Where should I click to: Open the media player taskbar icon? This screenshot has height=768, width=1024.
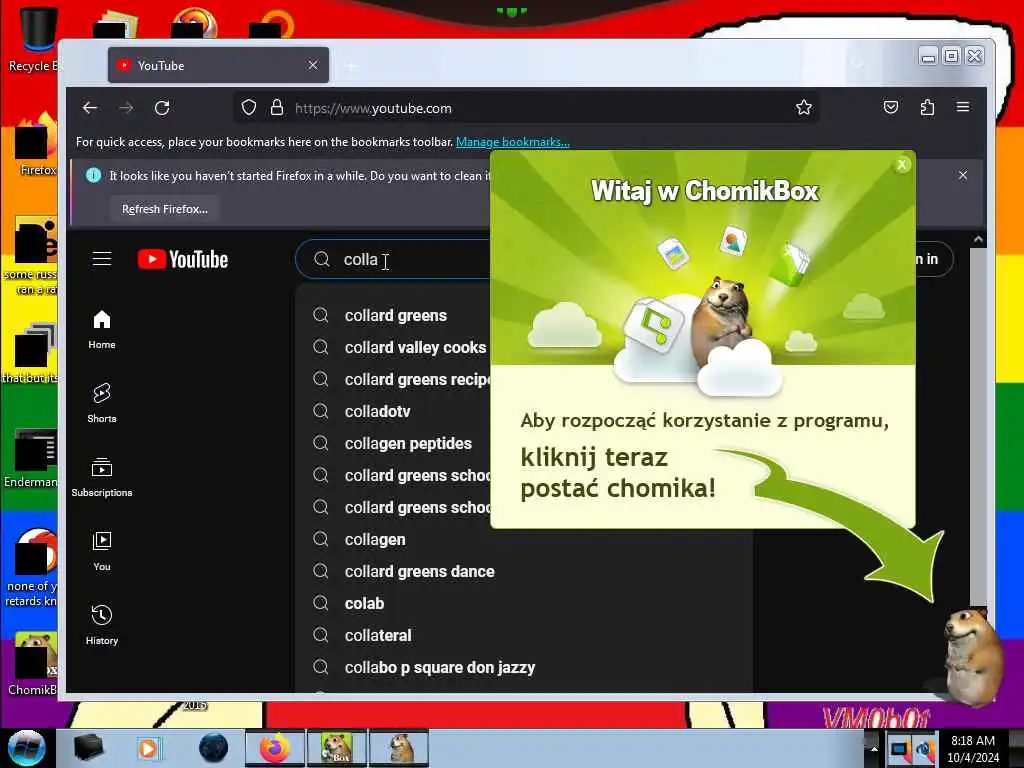coord(148,748)
